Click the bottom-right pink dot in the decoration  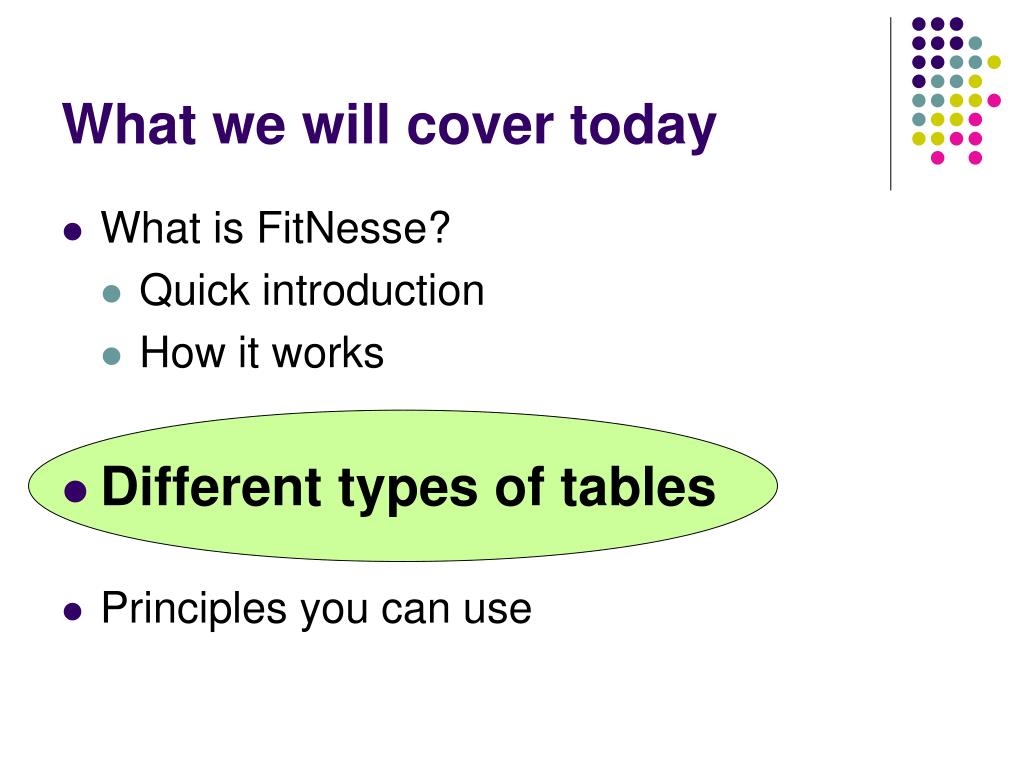(975, 157)
